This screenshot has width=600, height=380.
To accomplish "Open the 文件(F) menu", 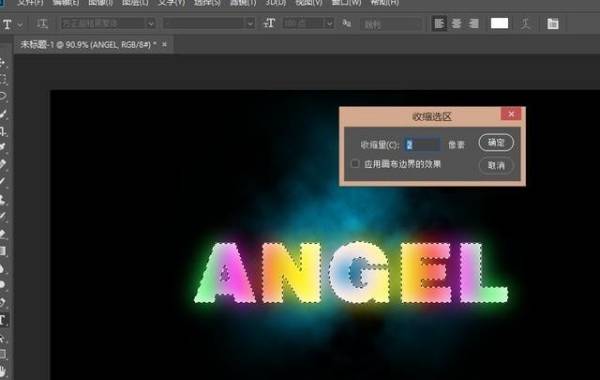I will [30, 3].
